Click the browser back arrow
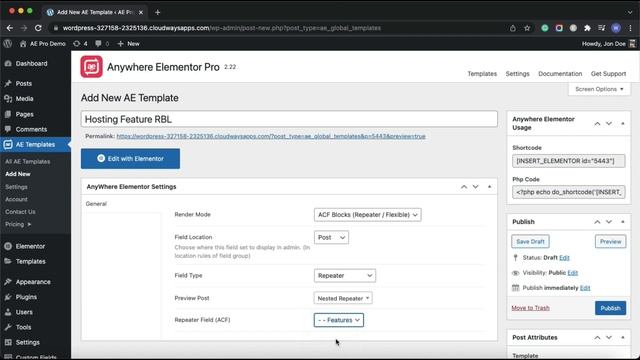Viewport: 640px width, 360px height. (x=10, y=28)
